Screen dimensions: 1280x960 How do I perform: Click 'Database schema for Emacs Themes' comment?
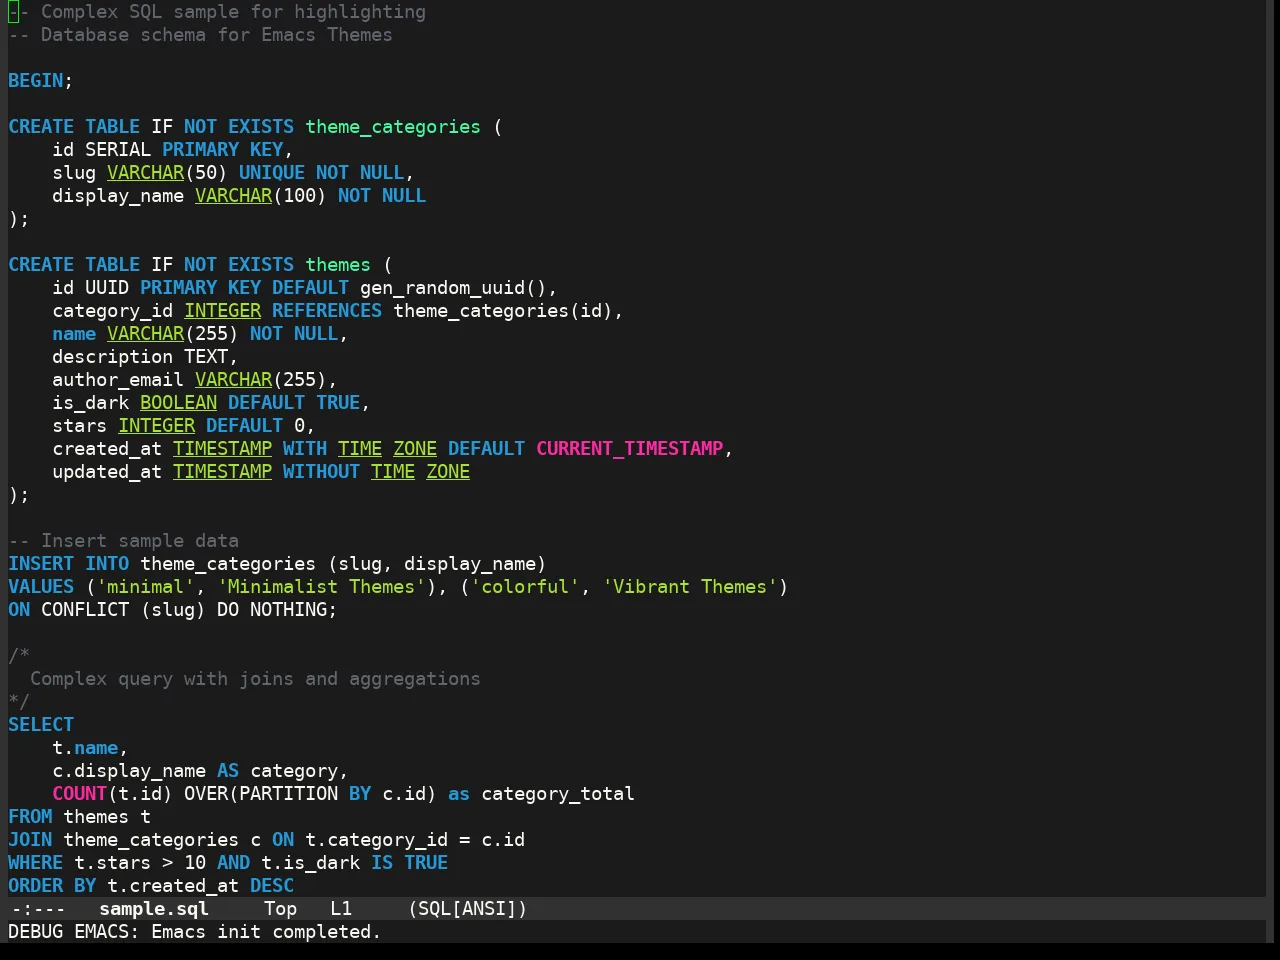point(200,35)
